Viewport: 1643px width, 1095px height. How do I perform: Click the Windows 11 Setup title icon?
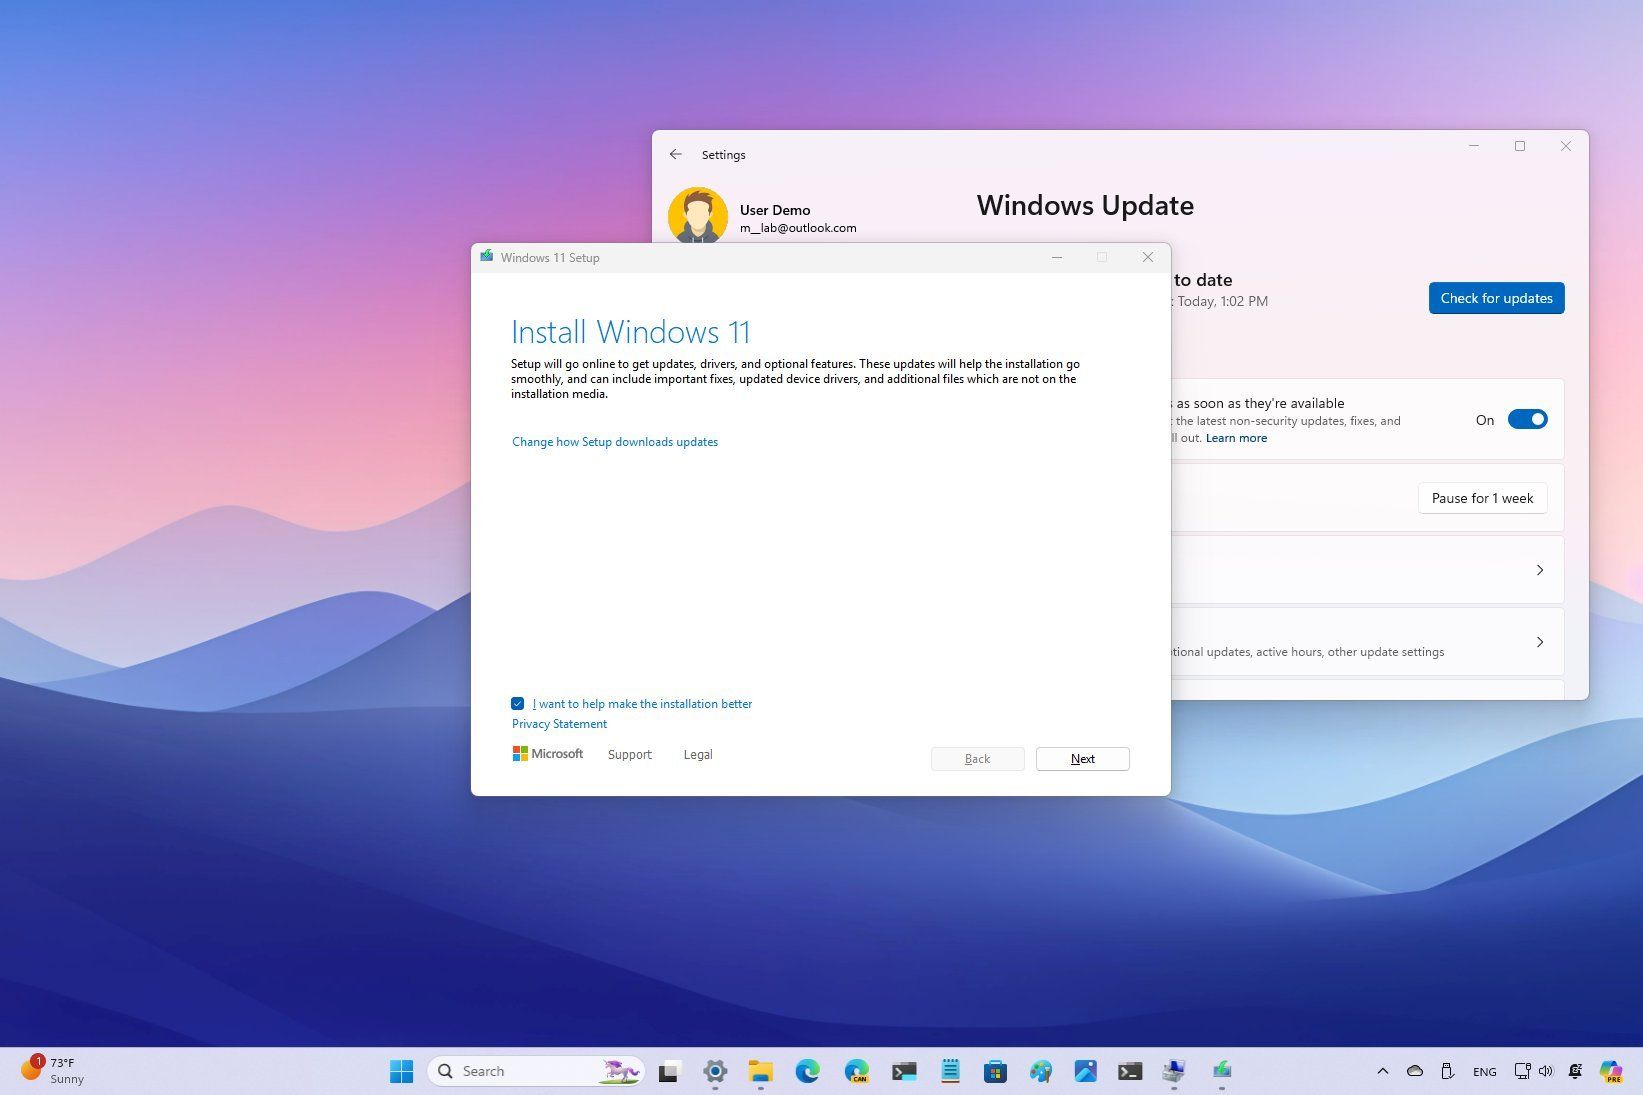coord(487,257)
